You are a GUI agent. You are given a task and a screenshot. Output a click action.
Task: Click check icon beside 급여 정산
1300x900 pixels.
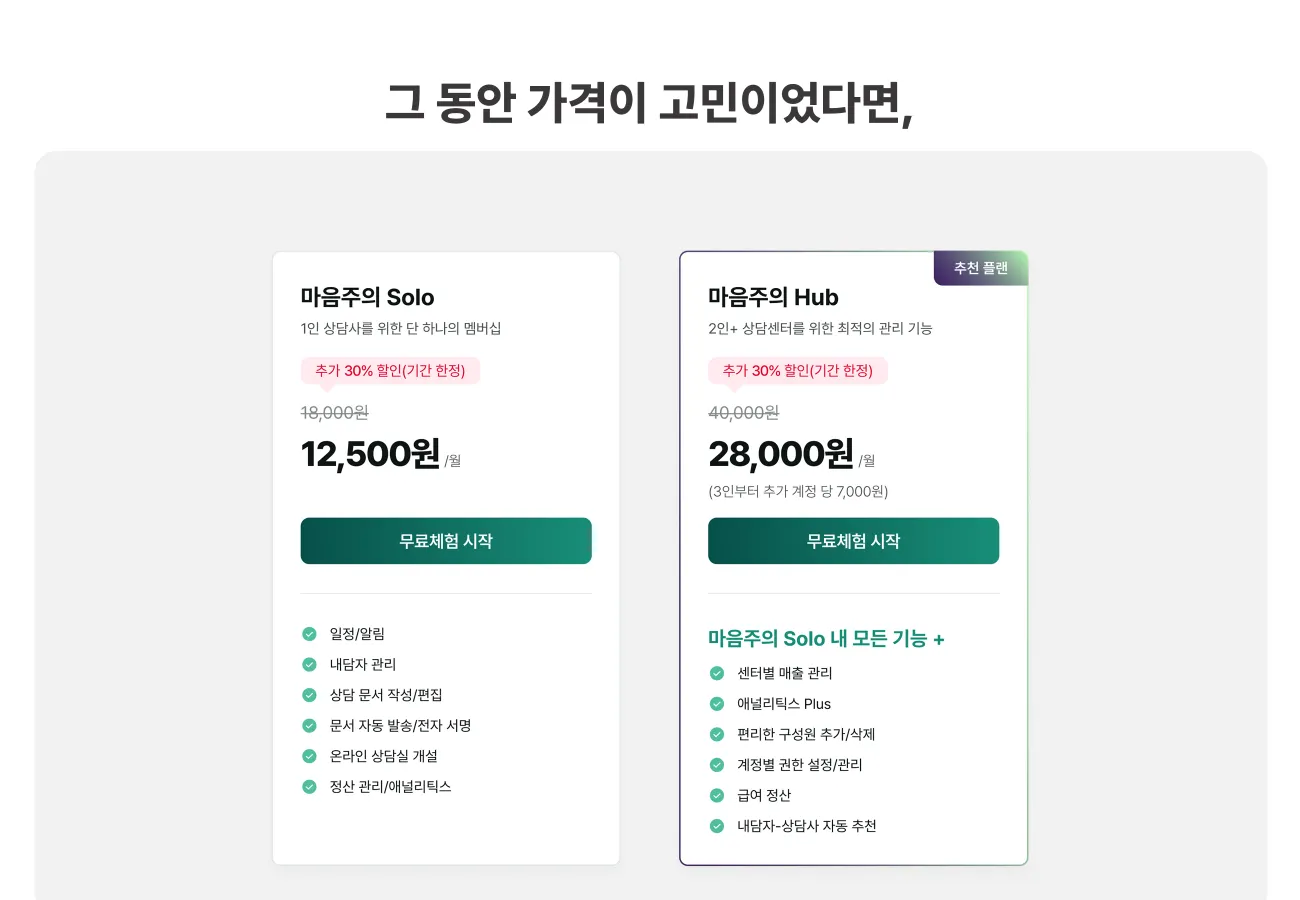[717, 795]
